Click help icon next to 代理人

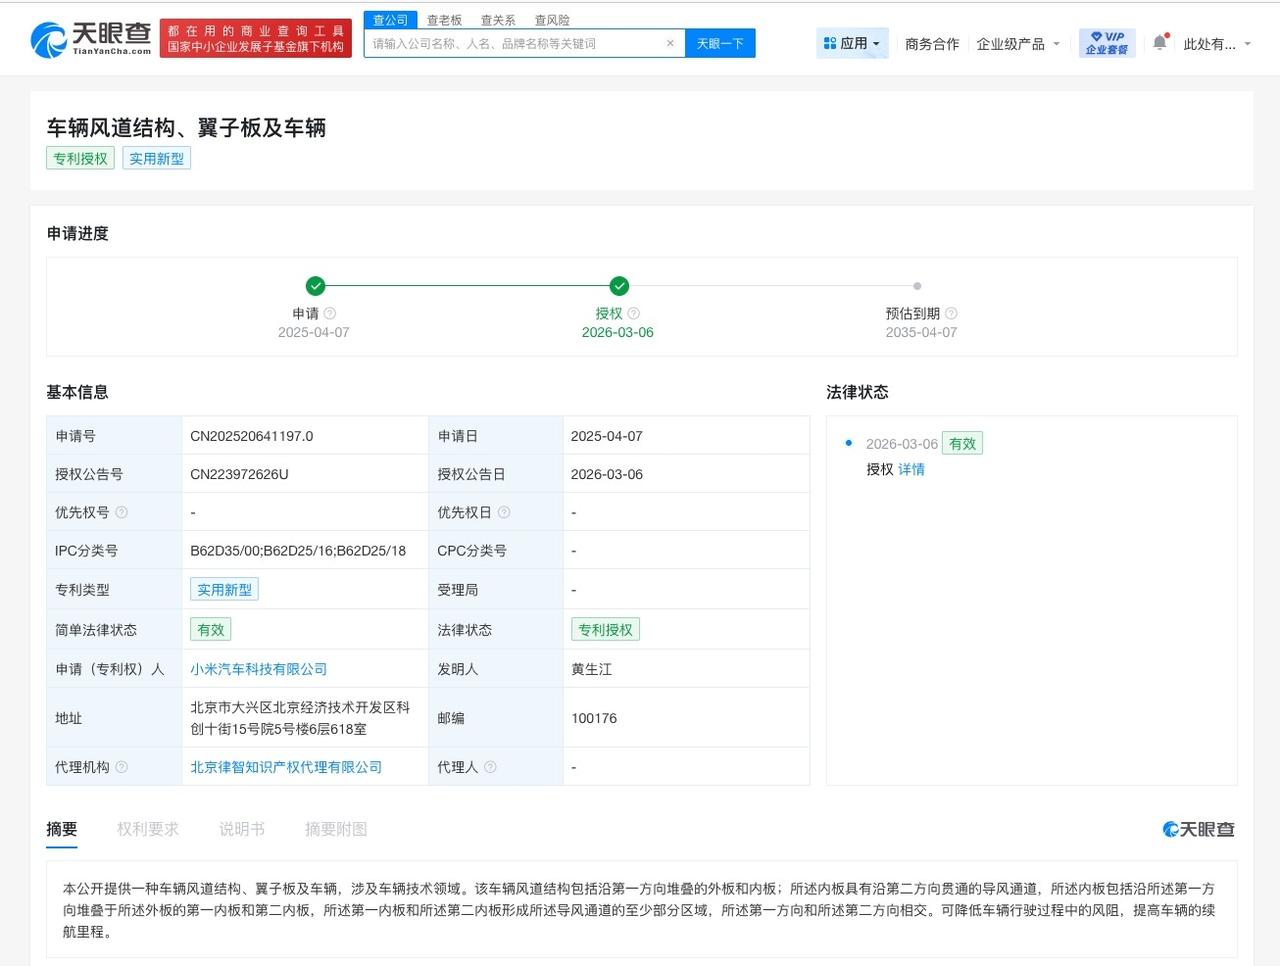coord(490,767)
